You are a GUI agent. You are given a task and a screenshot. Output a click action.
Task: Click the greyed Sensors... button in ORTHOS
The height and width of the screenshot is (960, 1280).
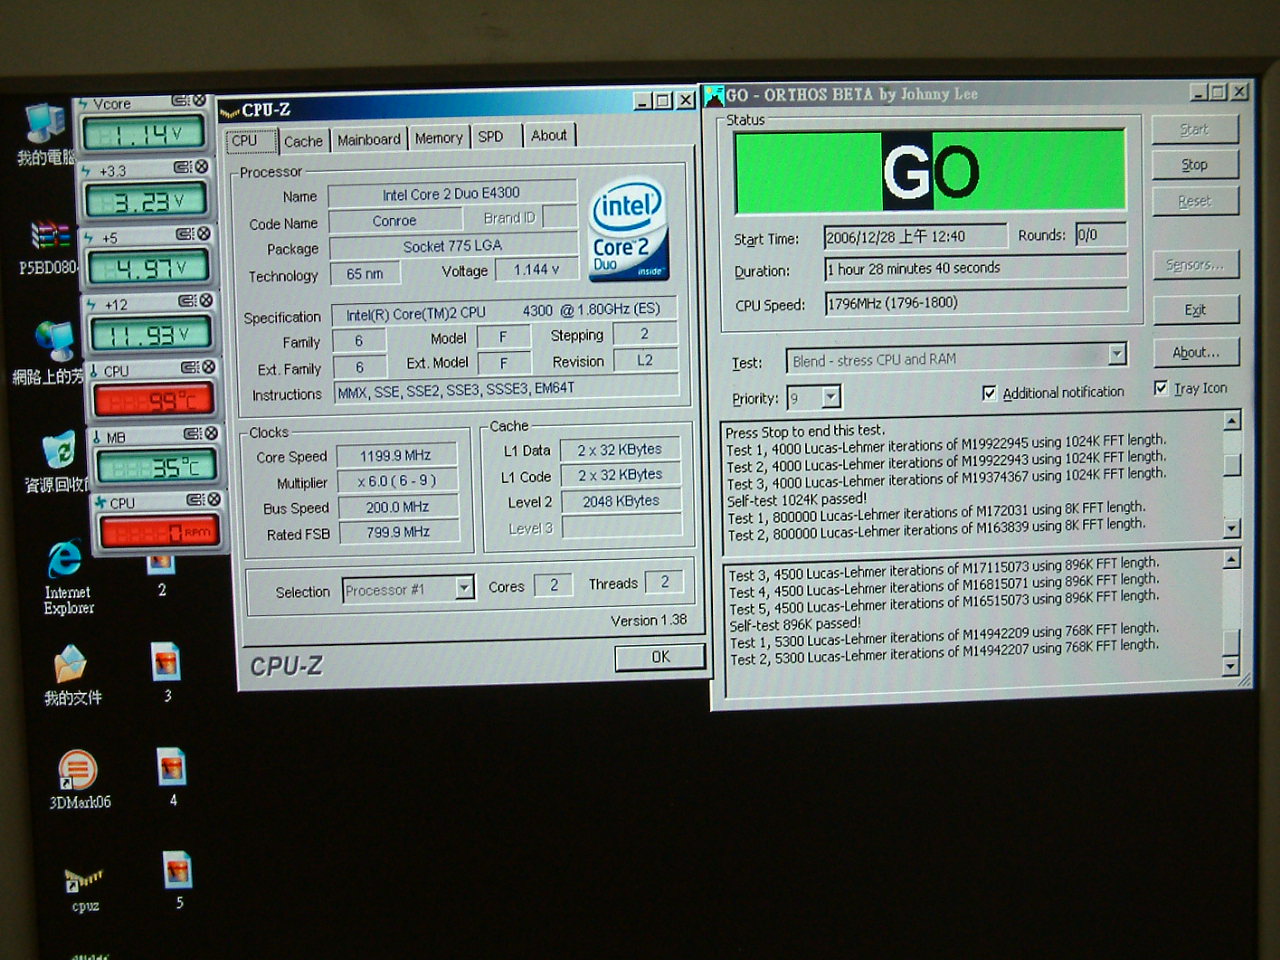point(1195,264)
